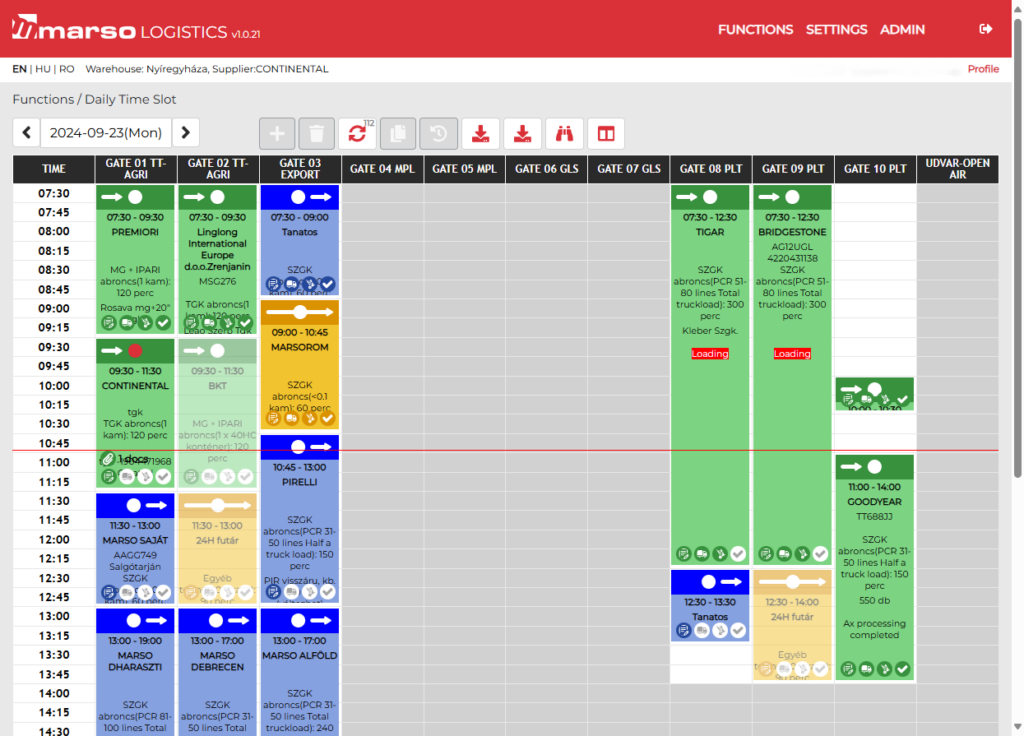The height and width of the screenshot is (736, 1024).
Task: Toggle checkmark on GOODYEAR slot
Action: (x=902, y=668)
